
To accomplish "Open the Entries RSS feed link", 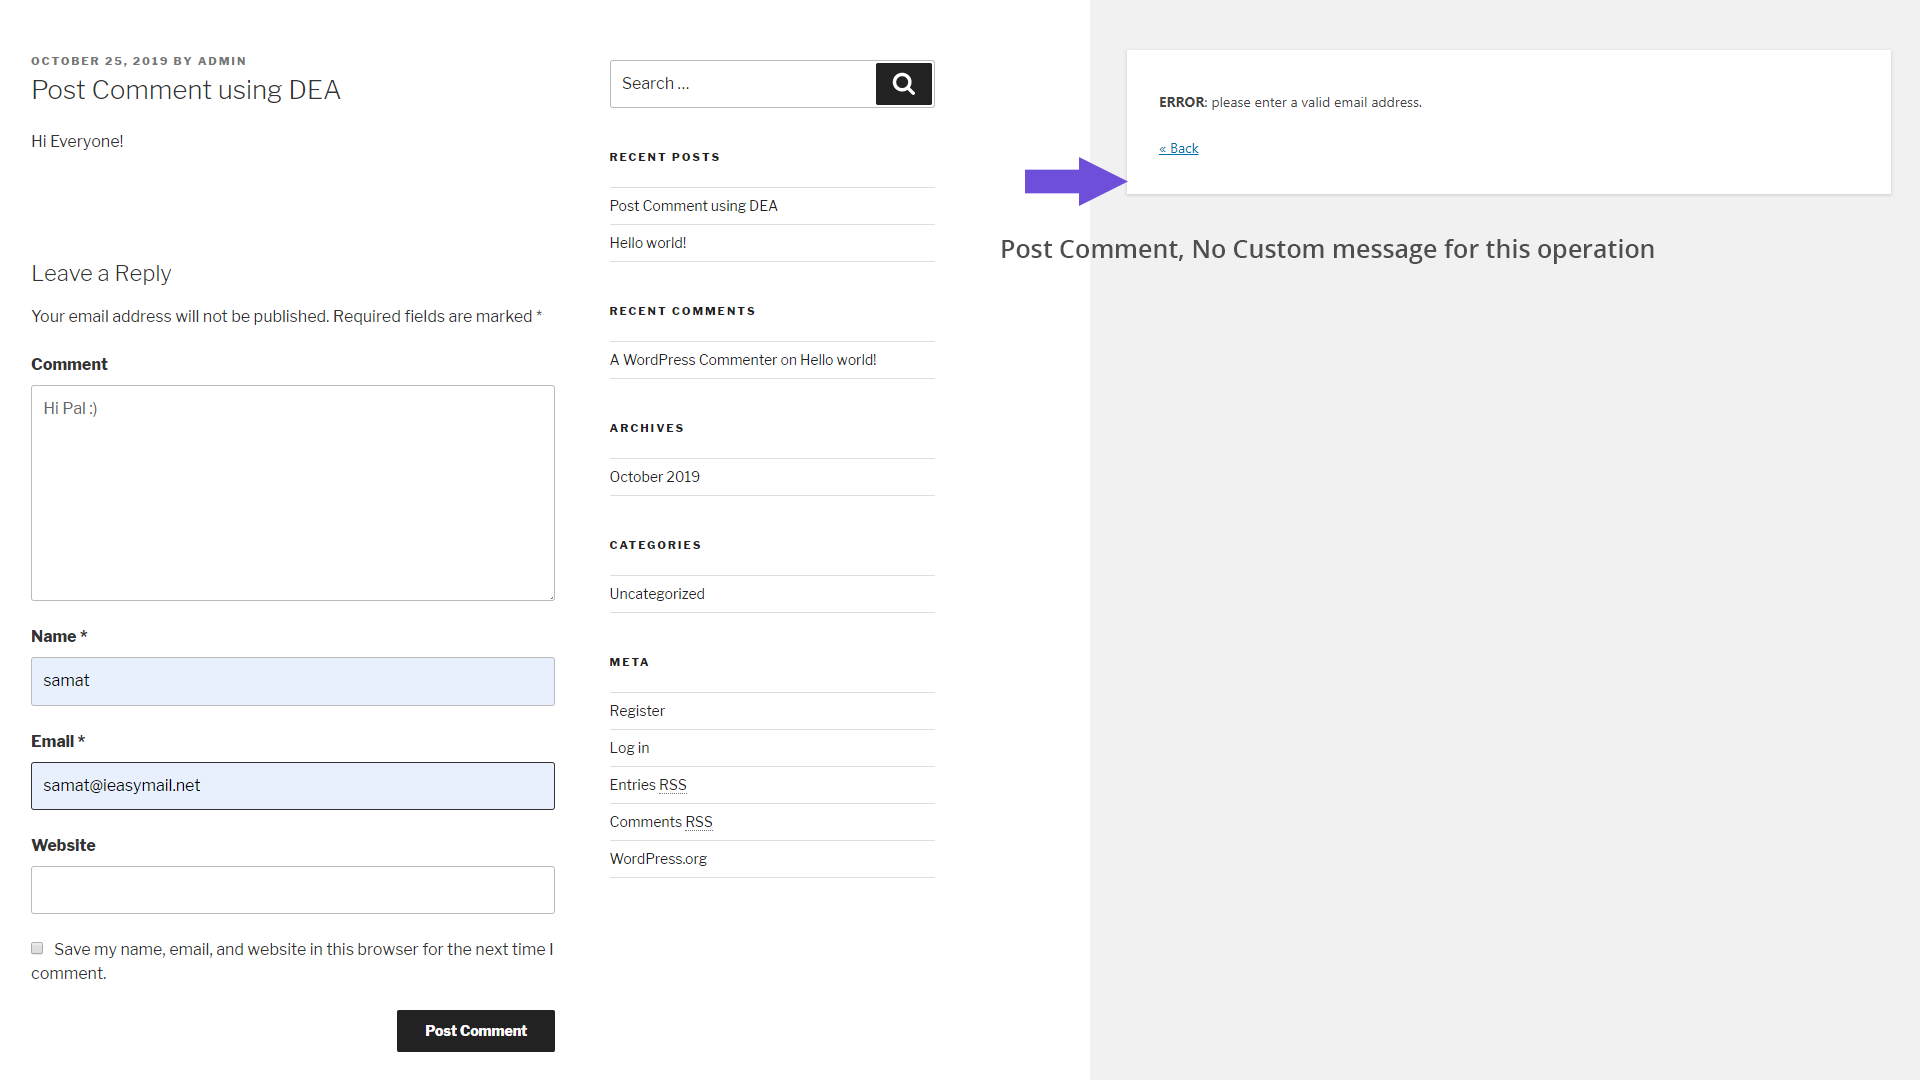I will (648, 785).
